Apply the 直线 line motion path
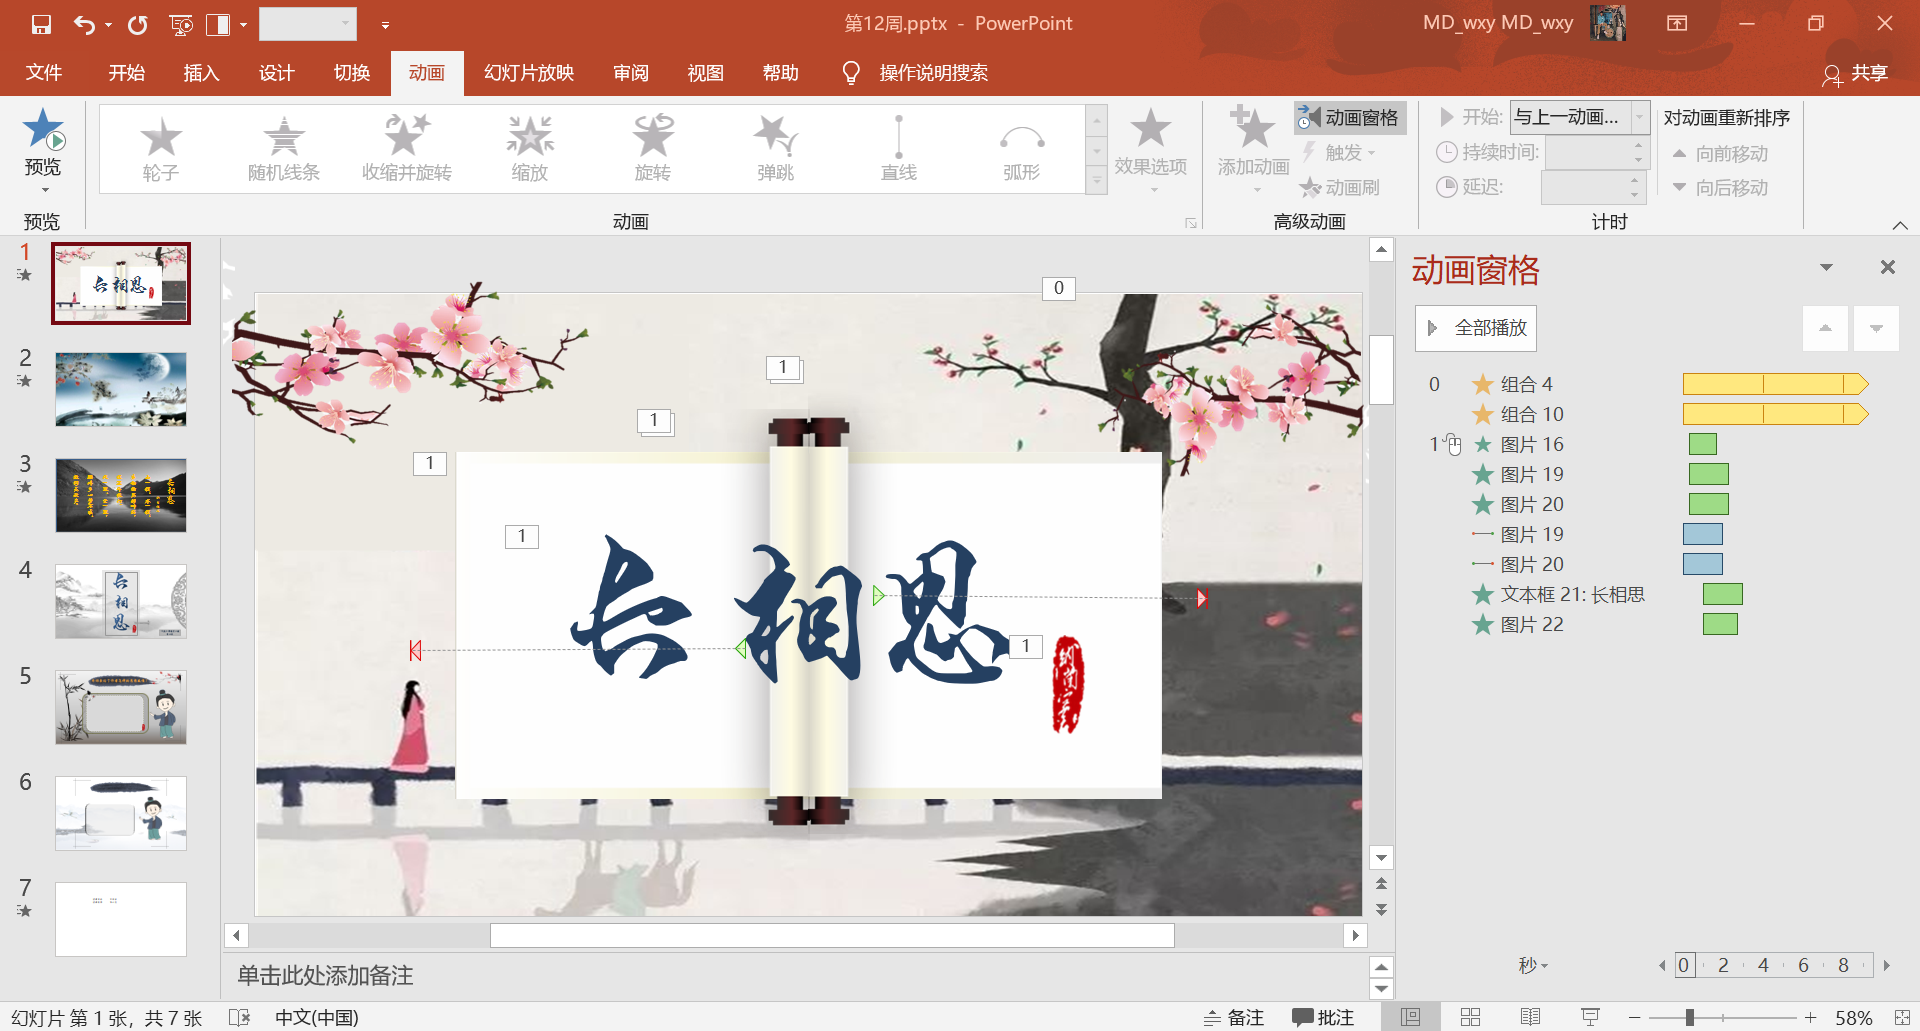This screenshot has width=1920, height=1031. (x=899, y=150)
